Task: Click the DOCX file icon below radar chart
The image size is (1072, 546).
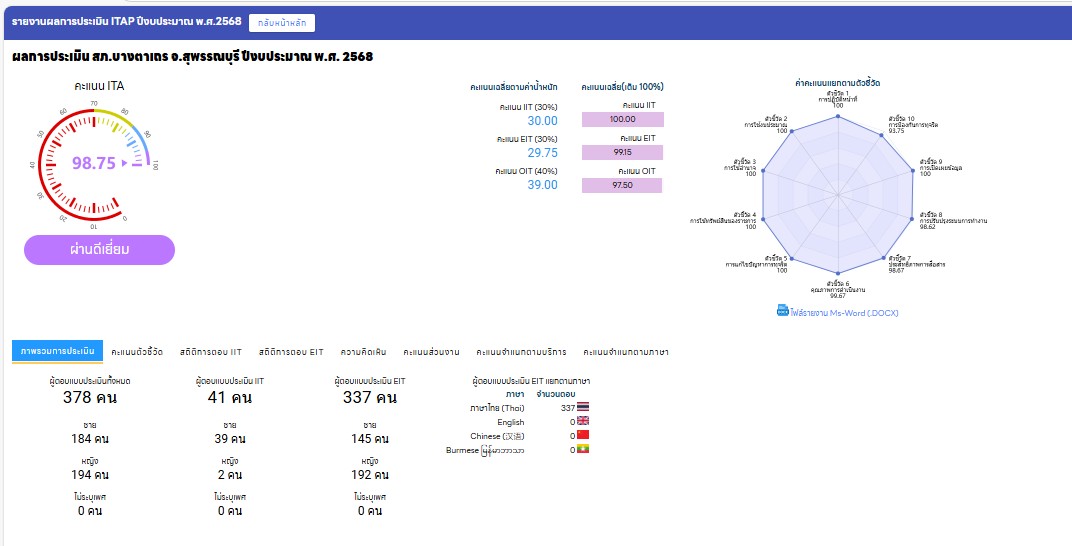Action: pyautogui.click(x=783, y=311)
